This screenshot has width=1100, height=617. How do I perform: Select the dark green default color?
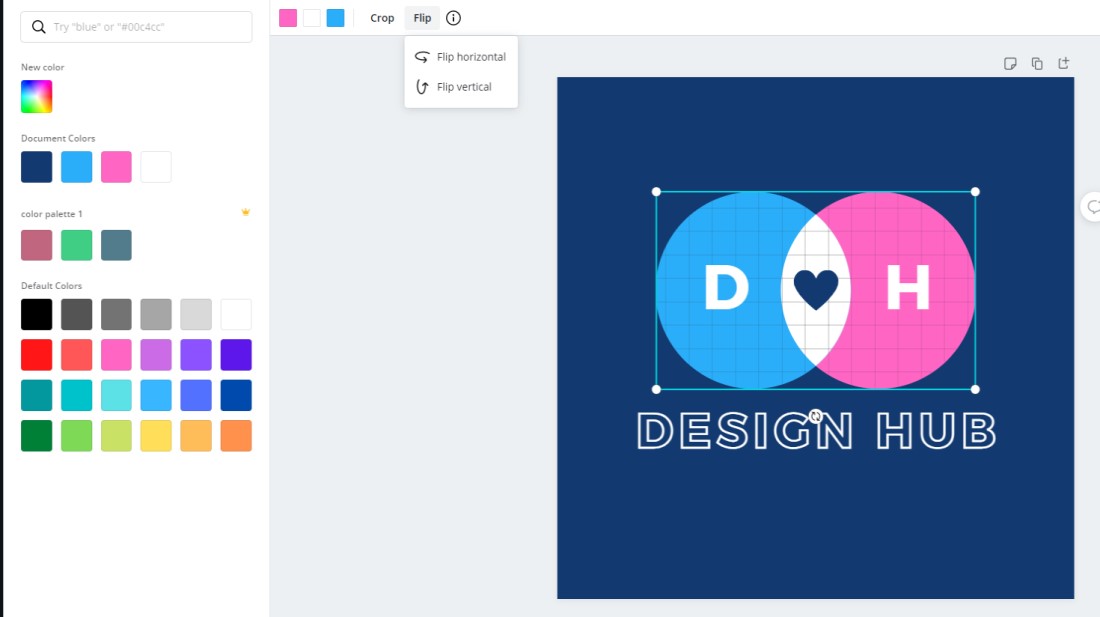coord(36,436)
